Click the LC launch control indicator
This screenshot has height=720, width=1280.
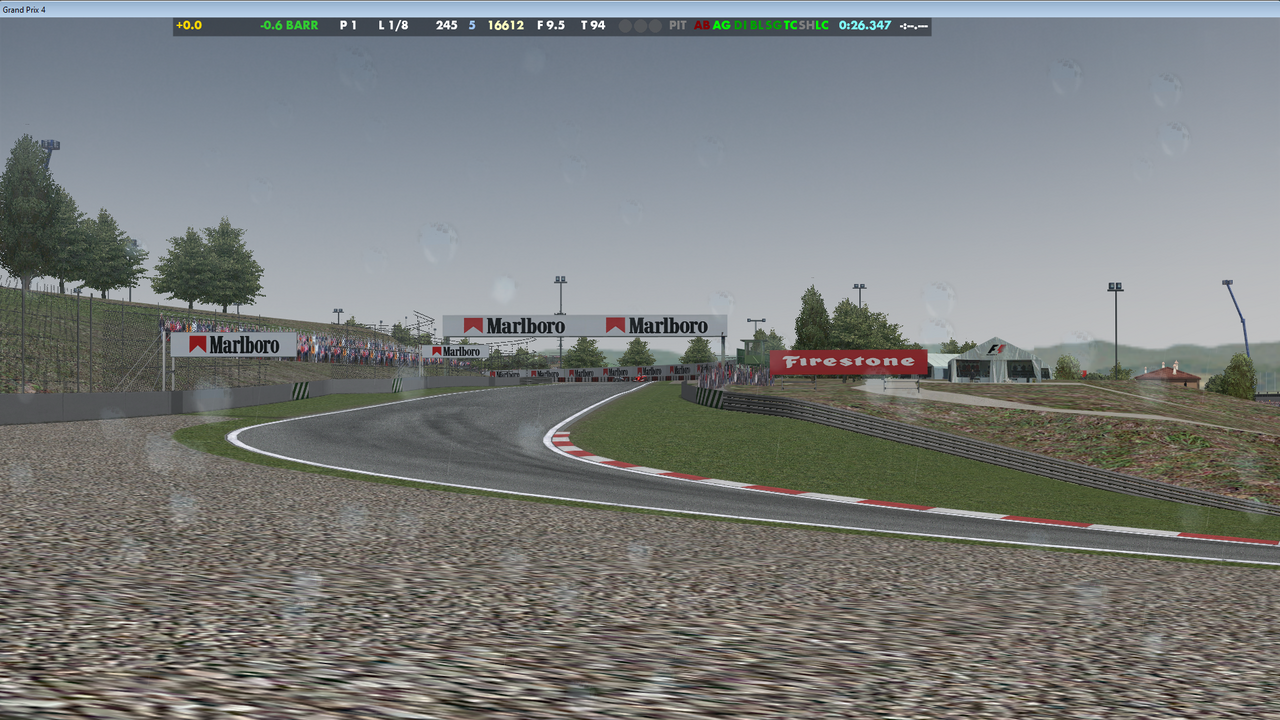pyautogui.click(x=822, y=25)
